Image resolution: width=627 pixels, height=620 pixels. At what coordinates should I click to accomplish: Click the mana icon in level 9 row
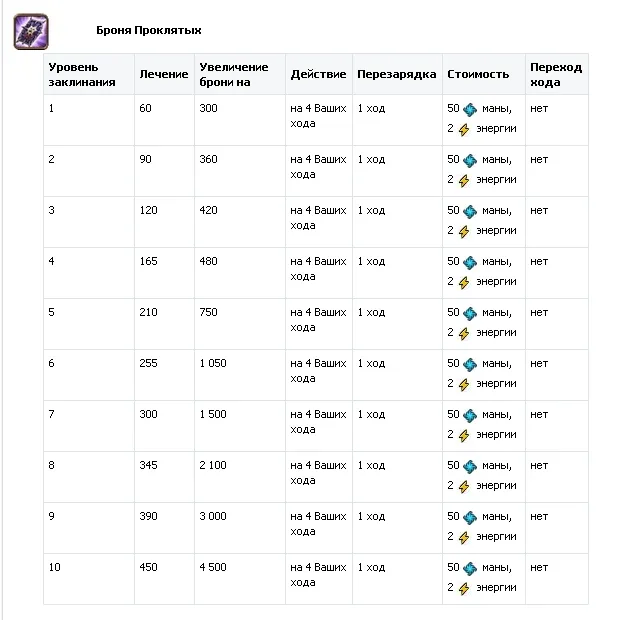click(470, 516)
